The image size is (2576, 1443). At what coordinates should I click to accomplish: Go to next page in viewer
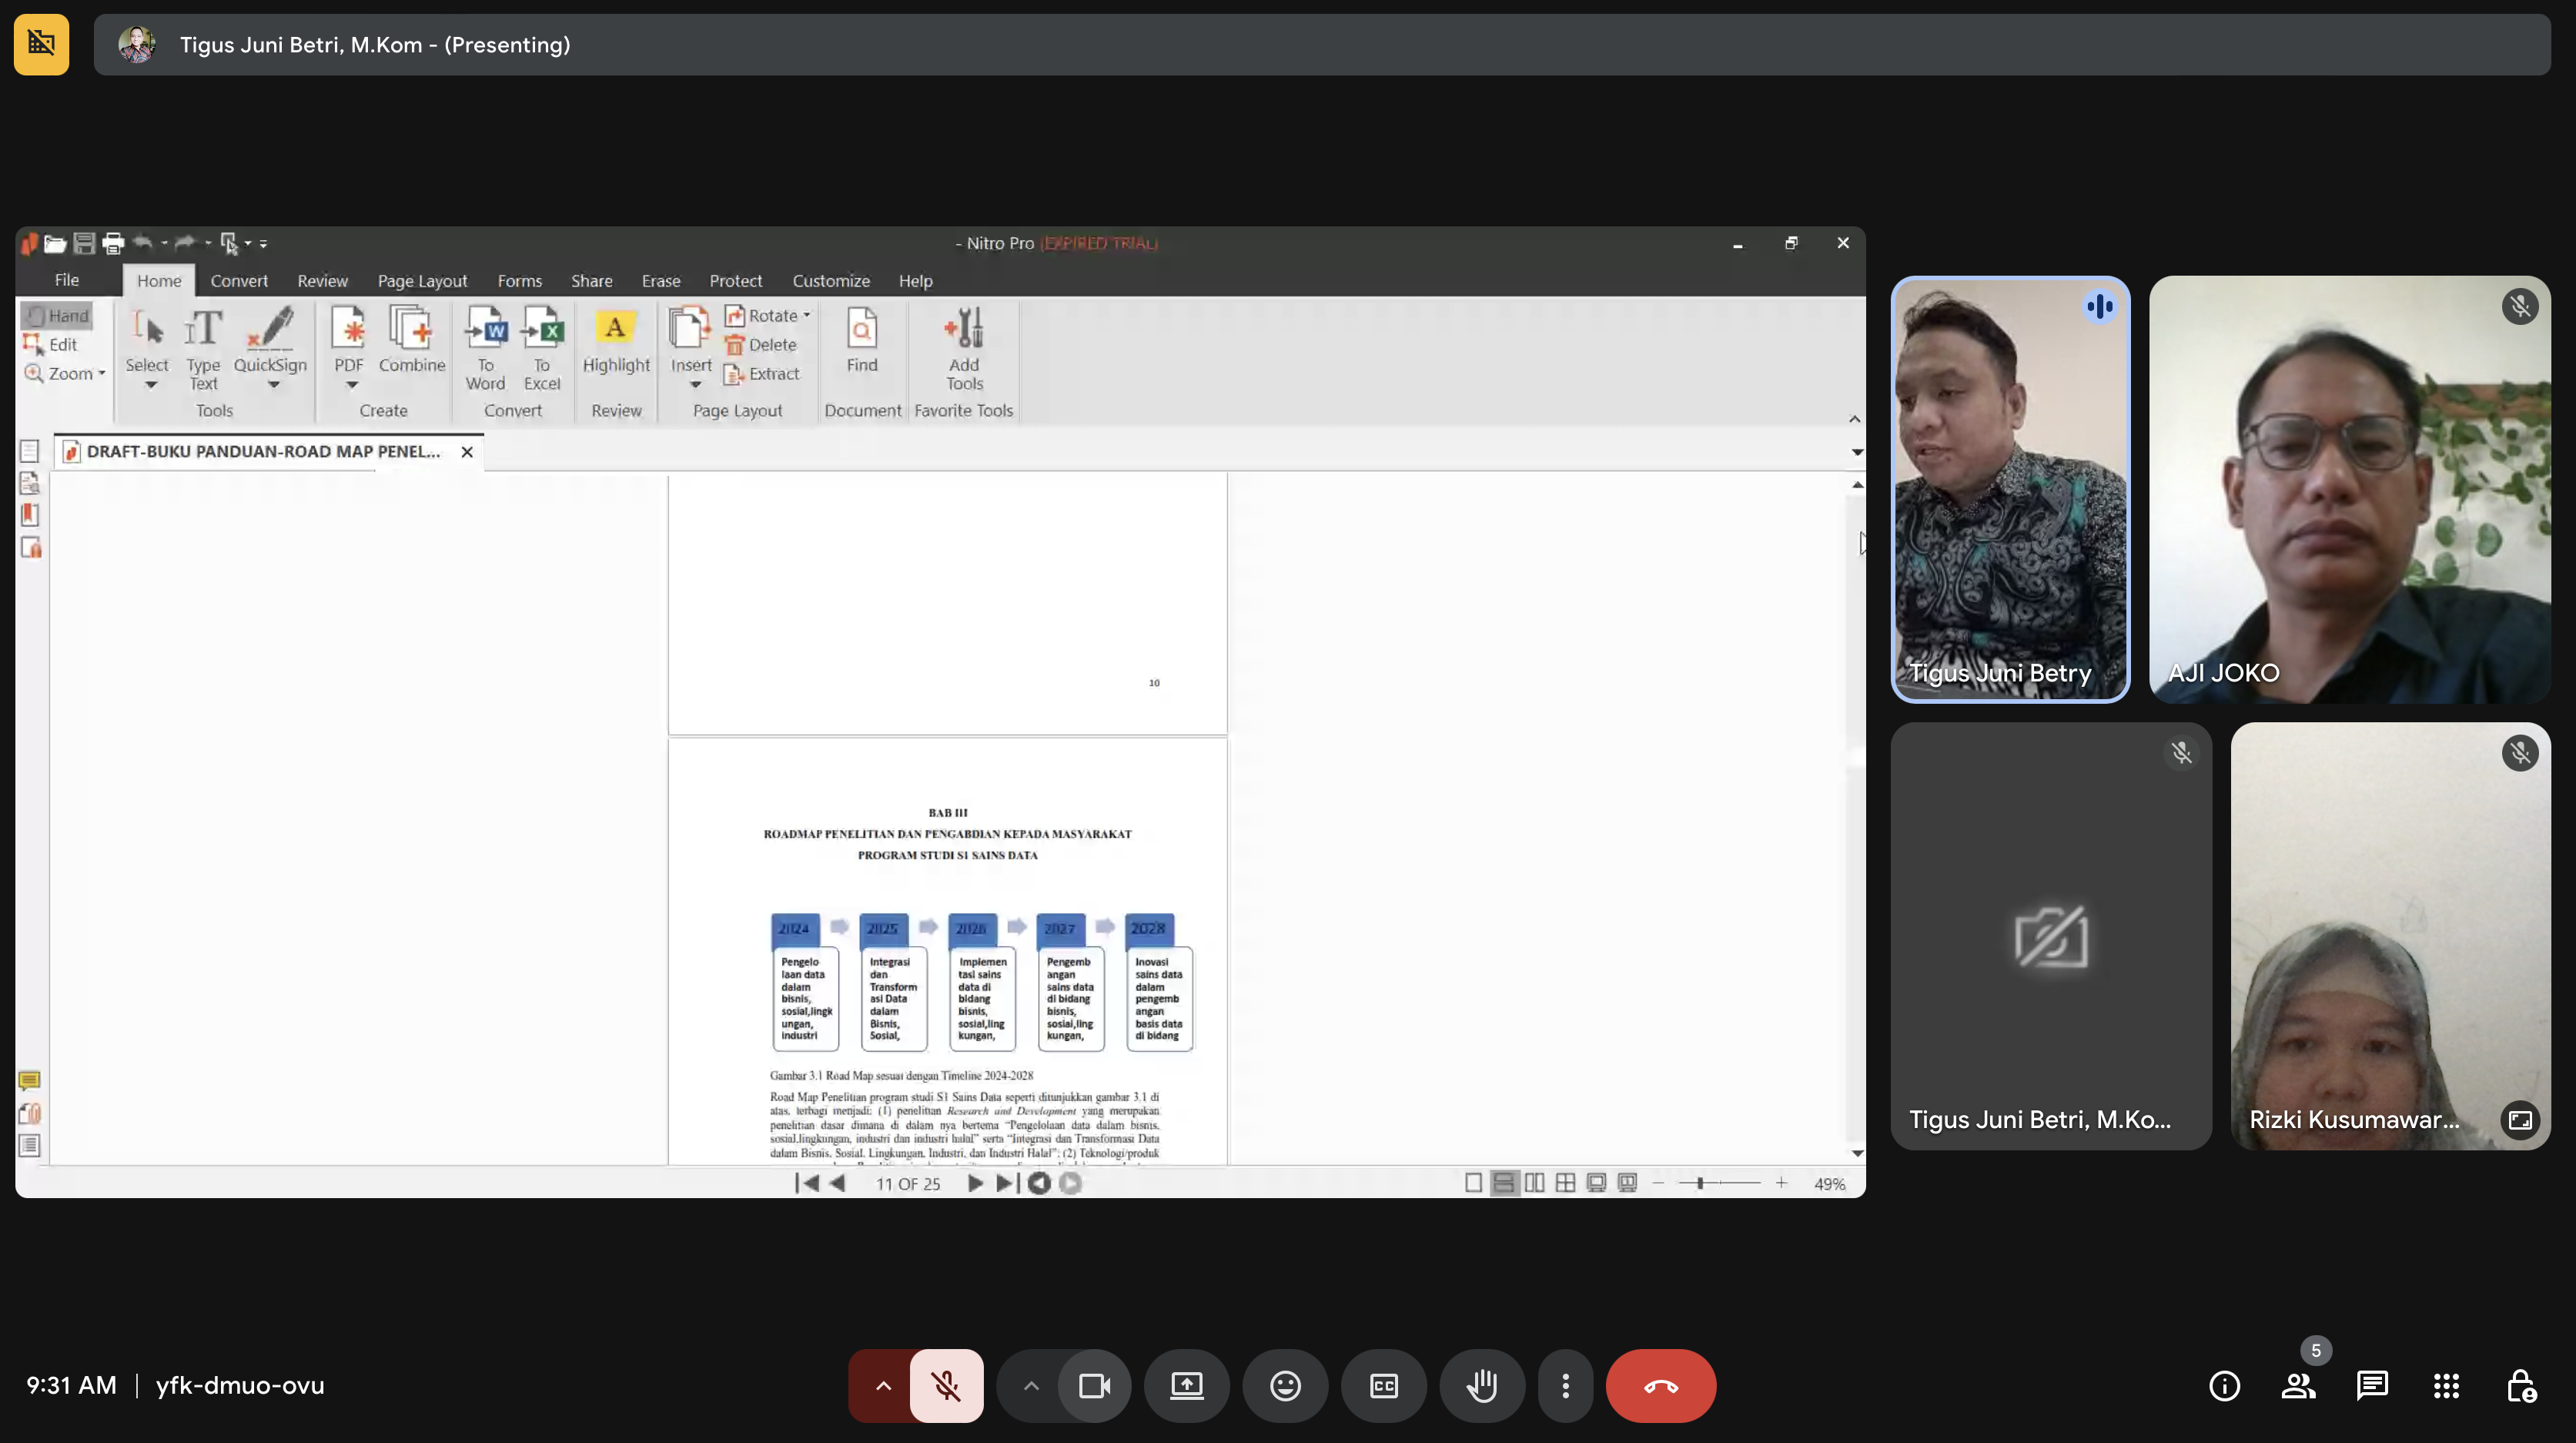point(975,1183)
